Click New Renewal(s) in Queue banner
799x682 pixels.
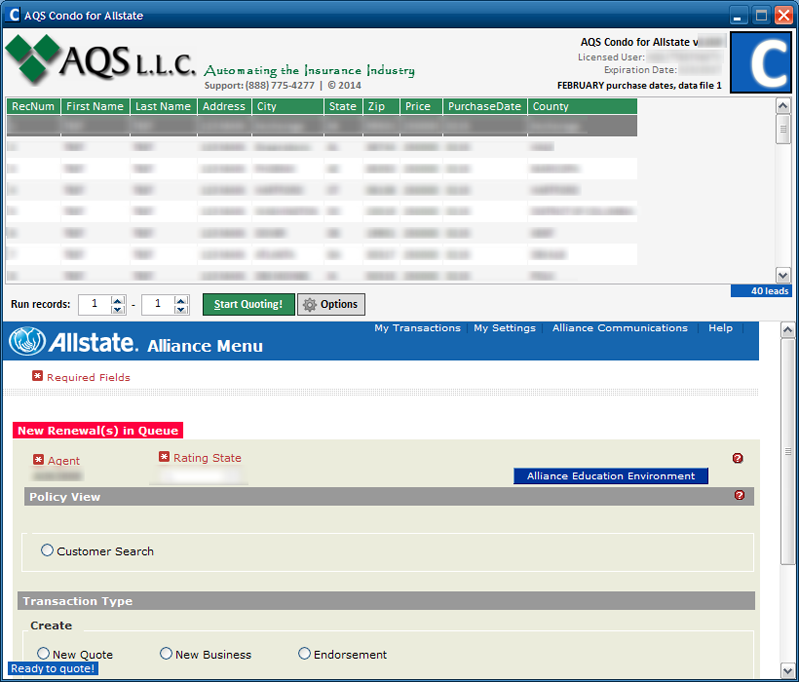click(98, 431)
